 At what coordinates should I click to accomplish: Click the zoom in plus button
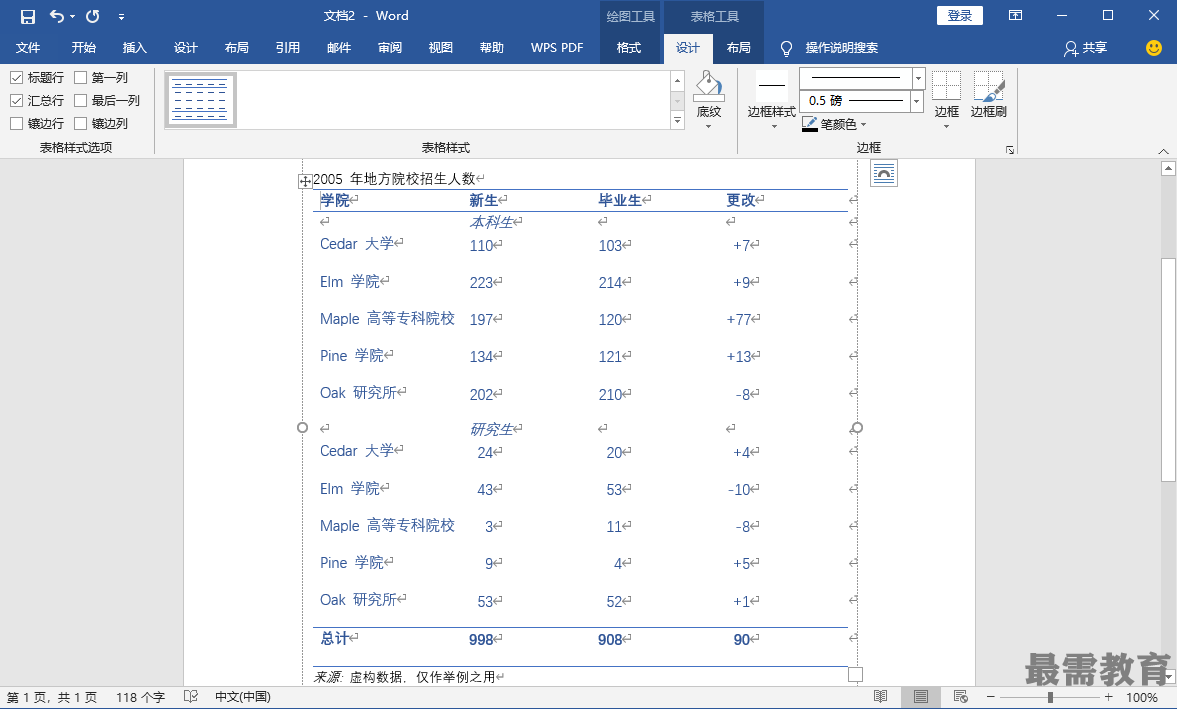[1109, 697]
